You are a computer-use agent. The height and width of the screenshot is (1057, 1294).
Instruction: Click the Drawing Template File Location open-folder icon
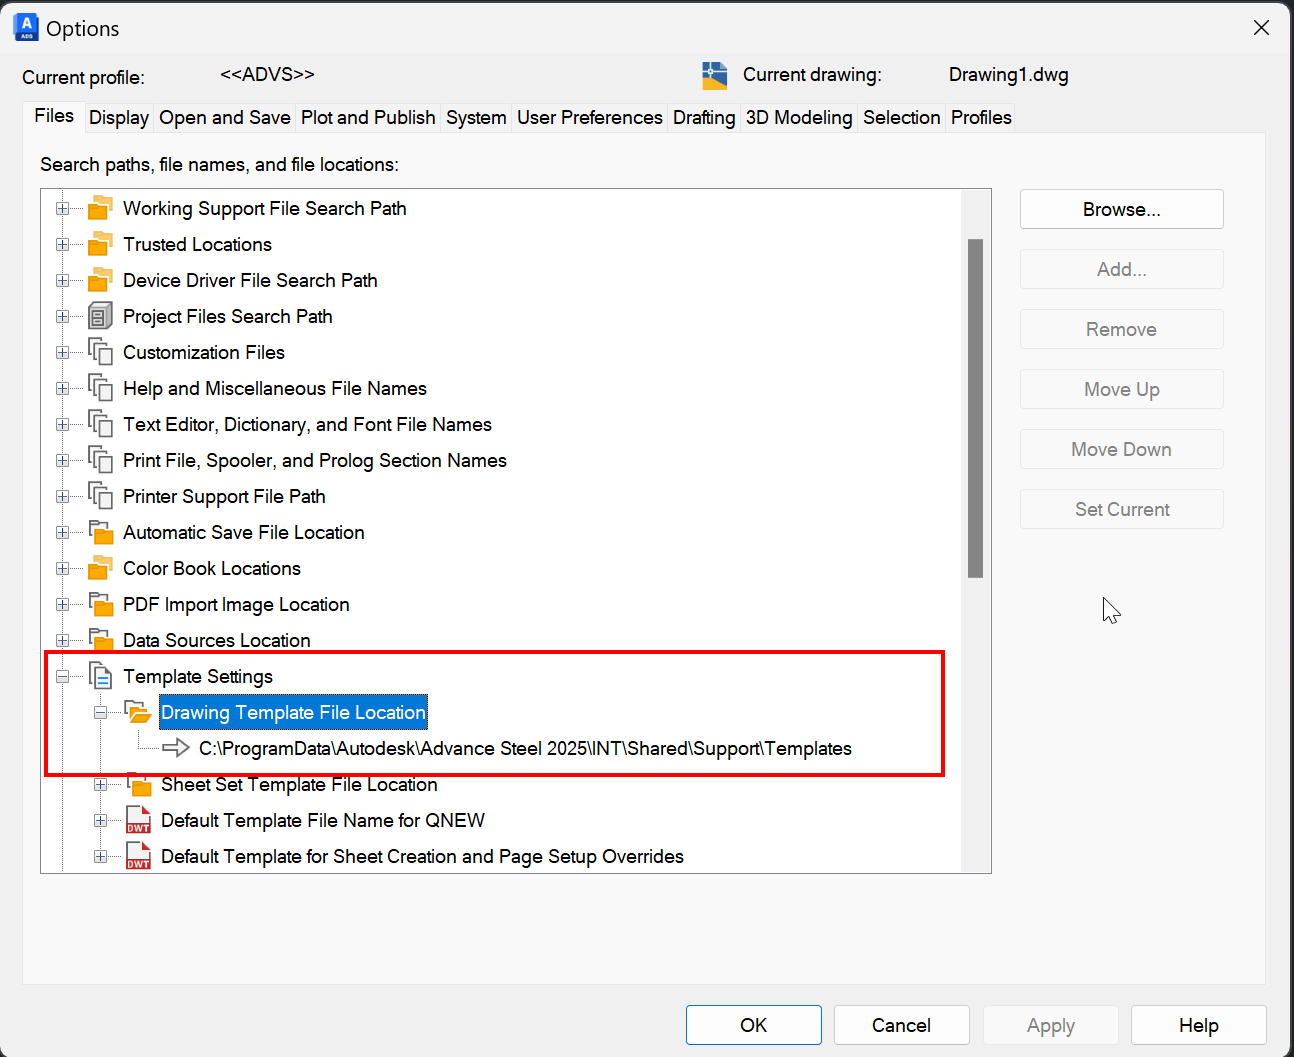(138, 712)
